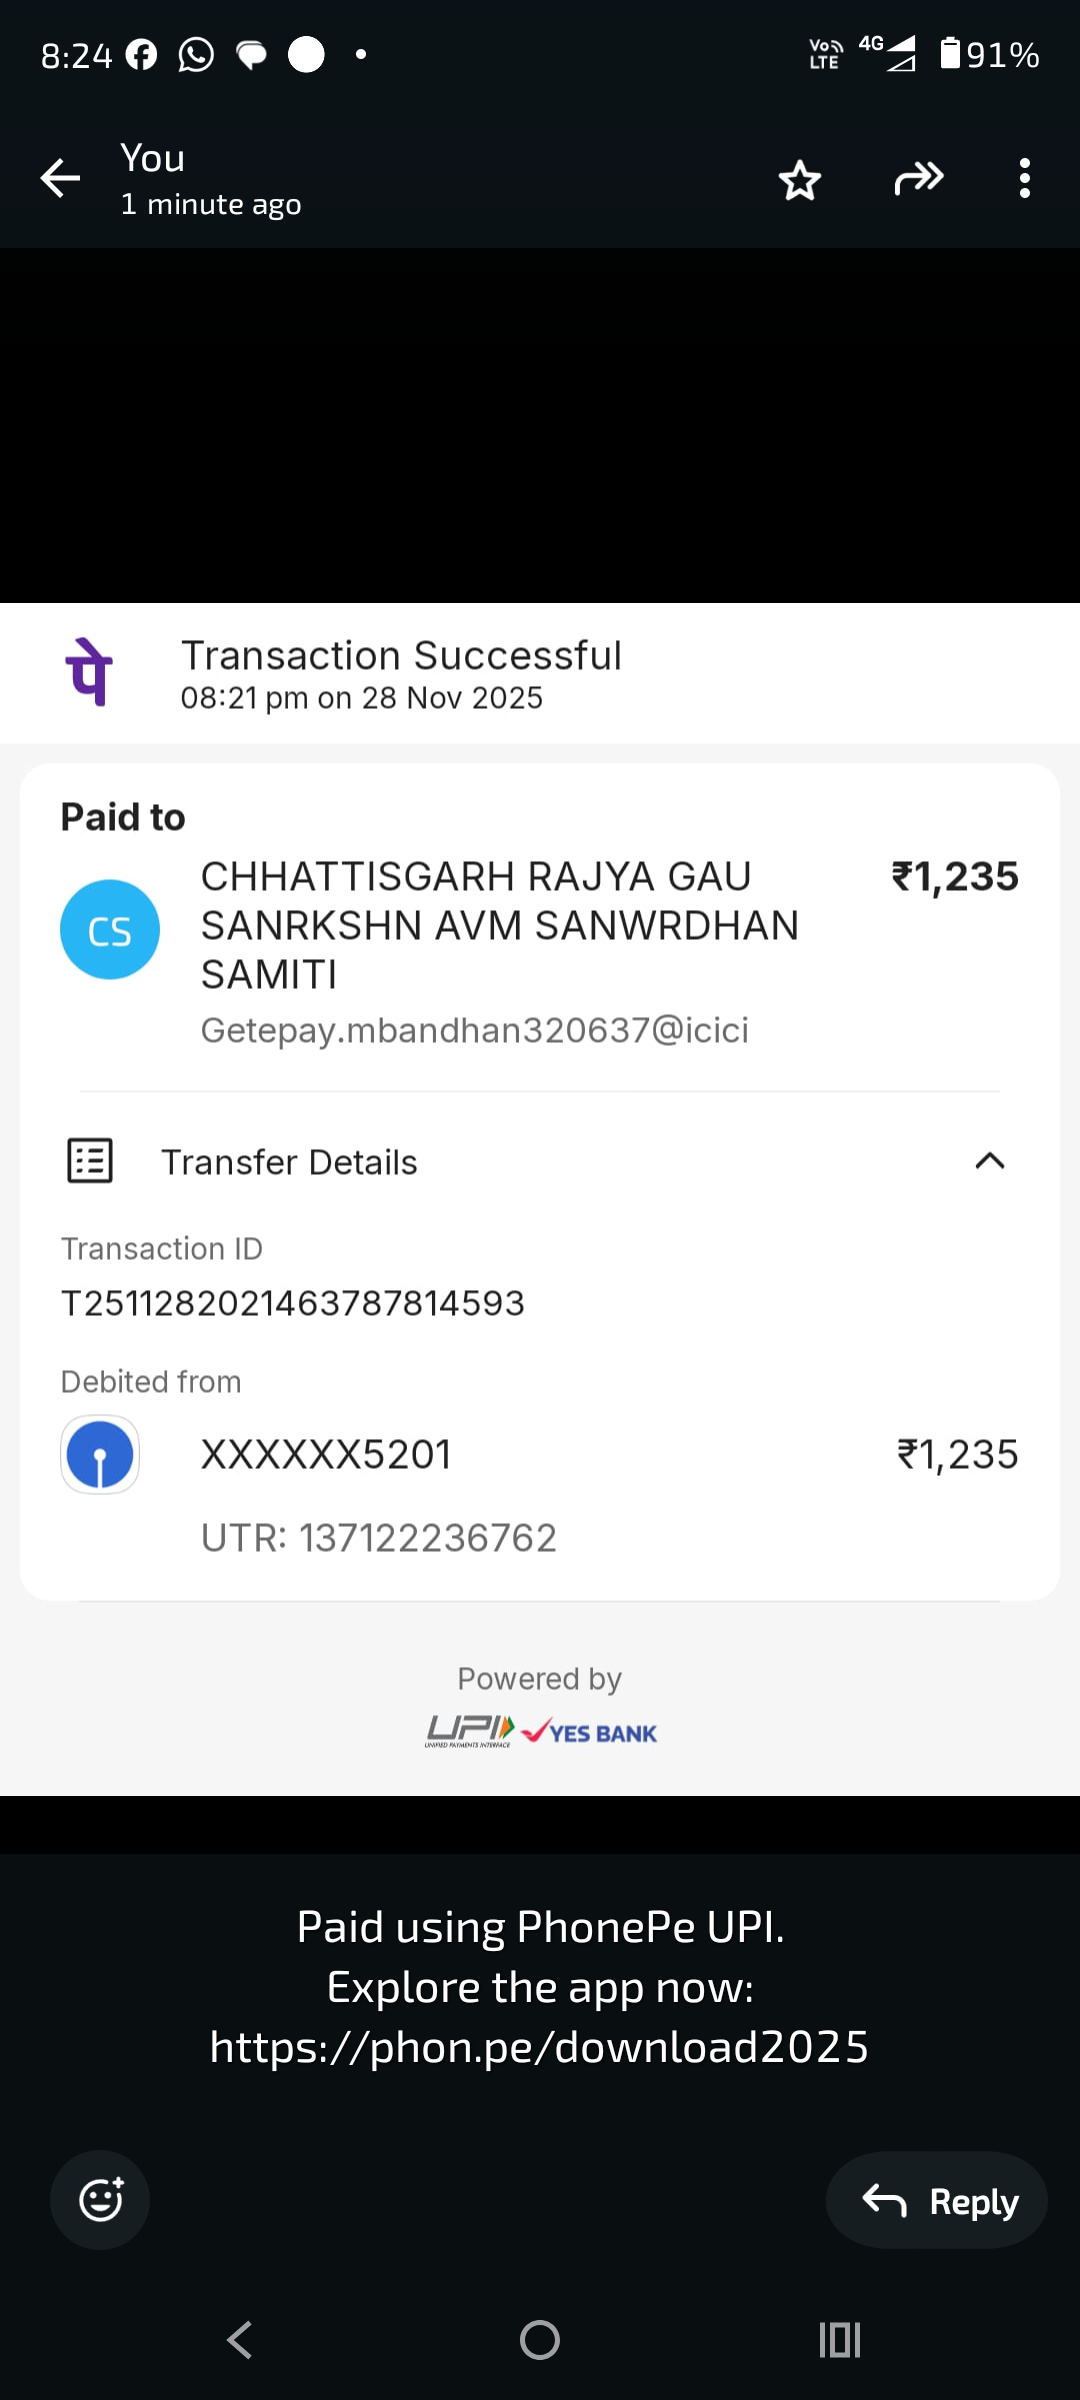Tap the Android back navigation button
The height and width of the screenshot is (2400, 1080).
tap(240, 2340)
